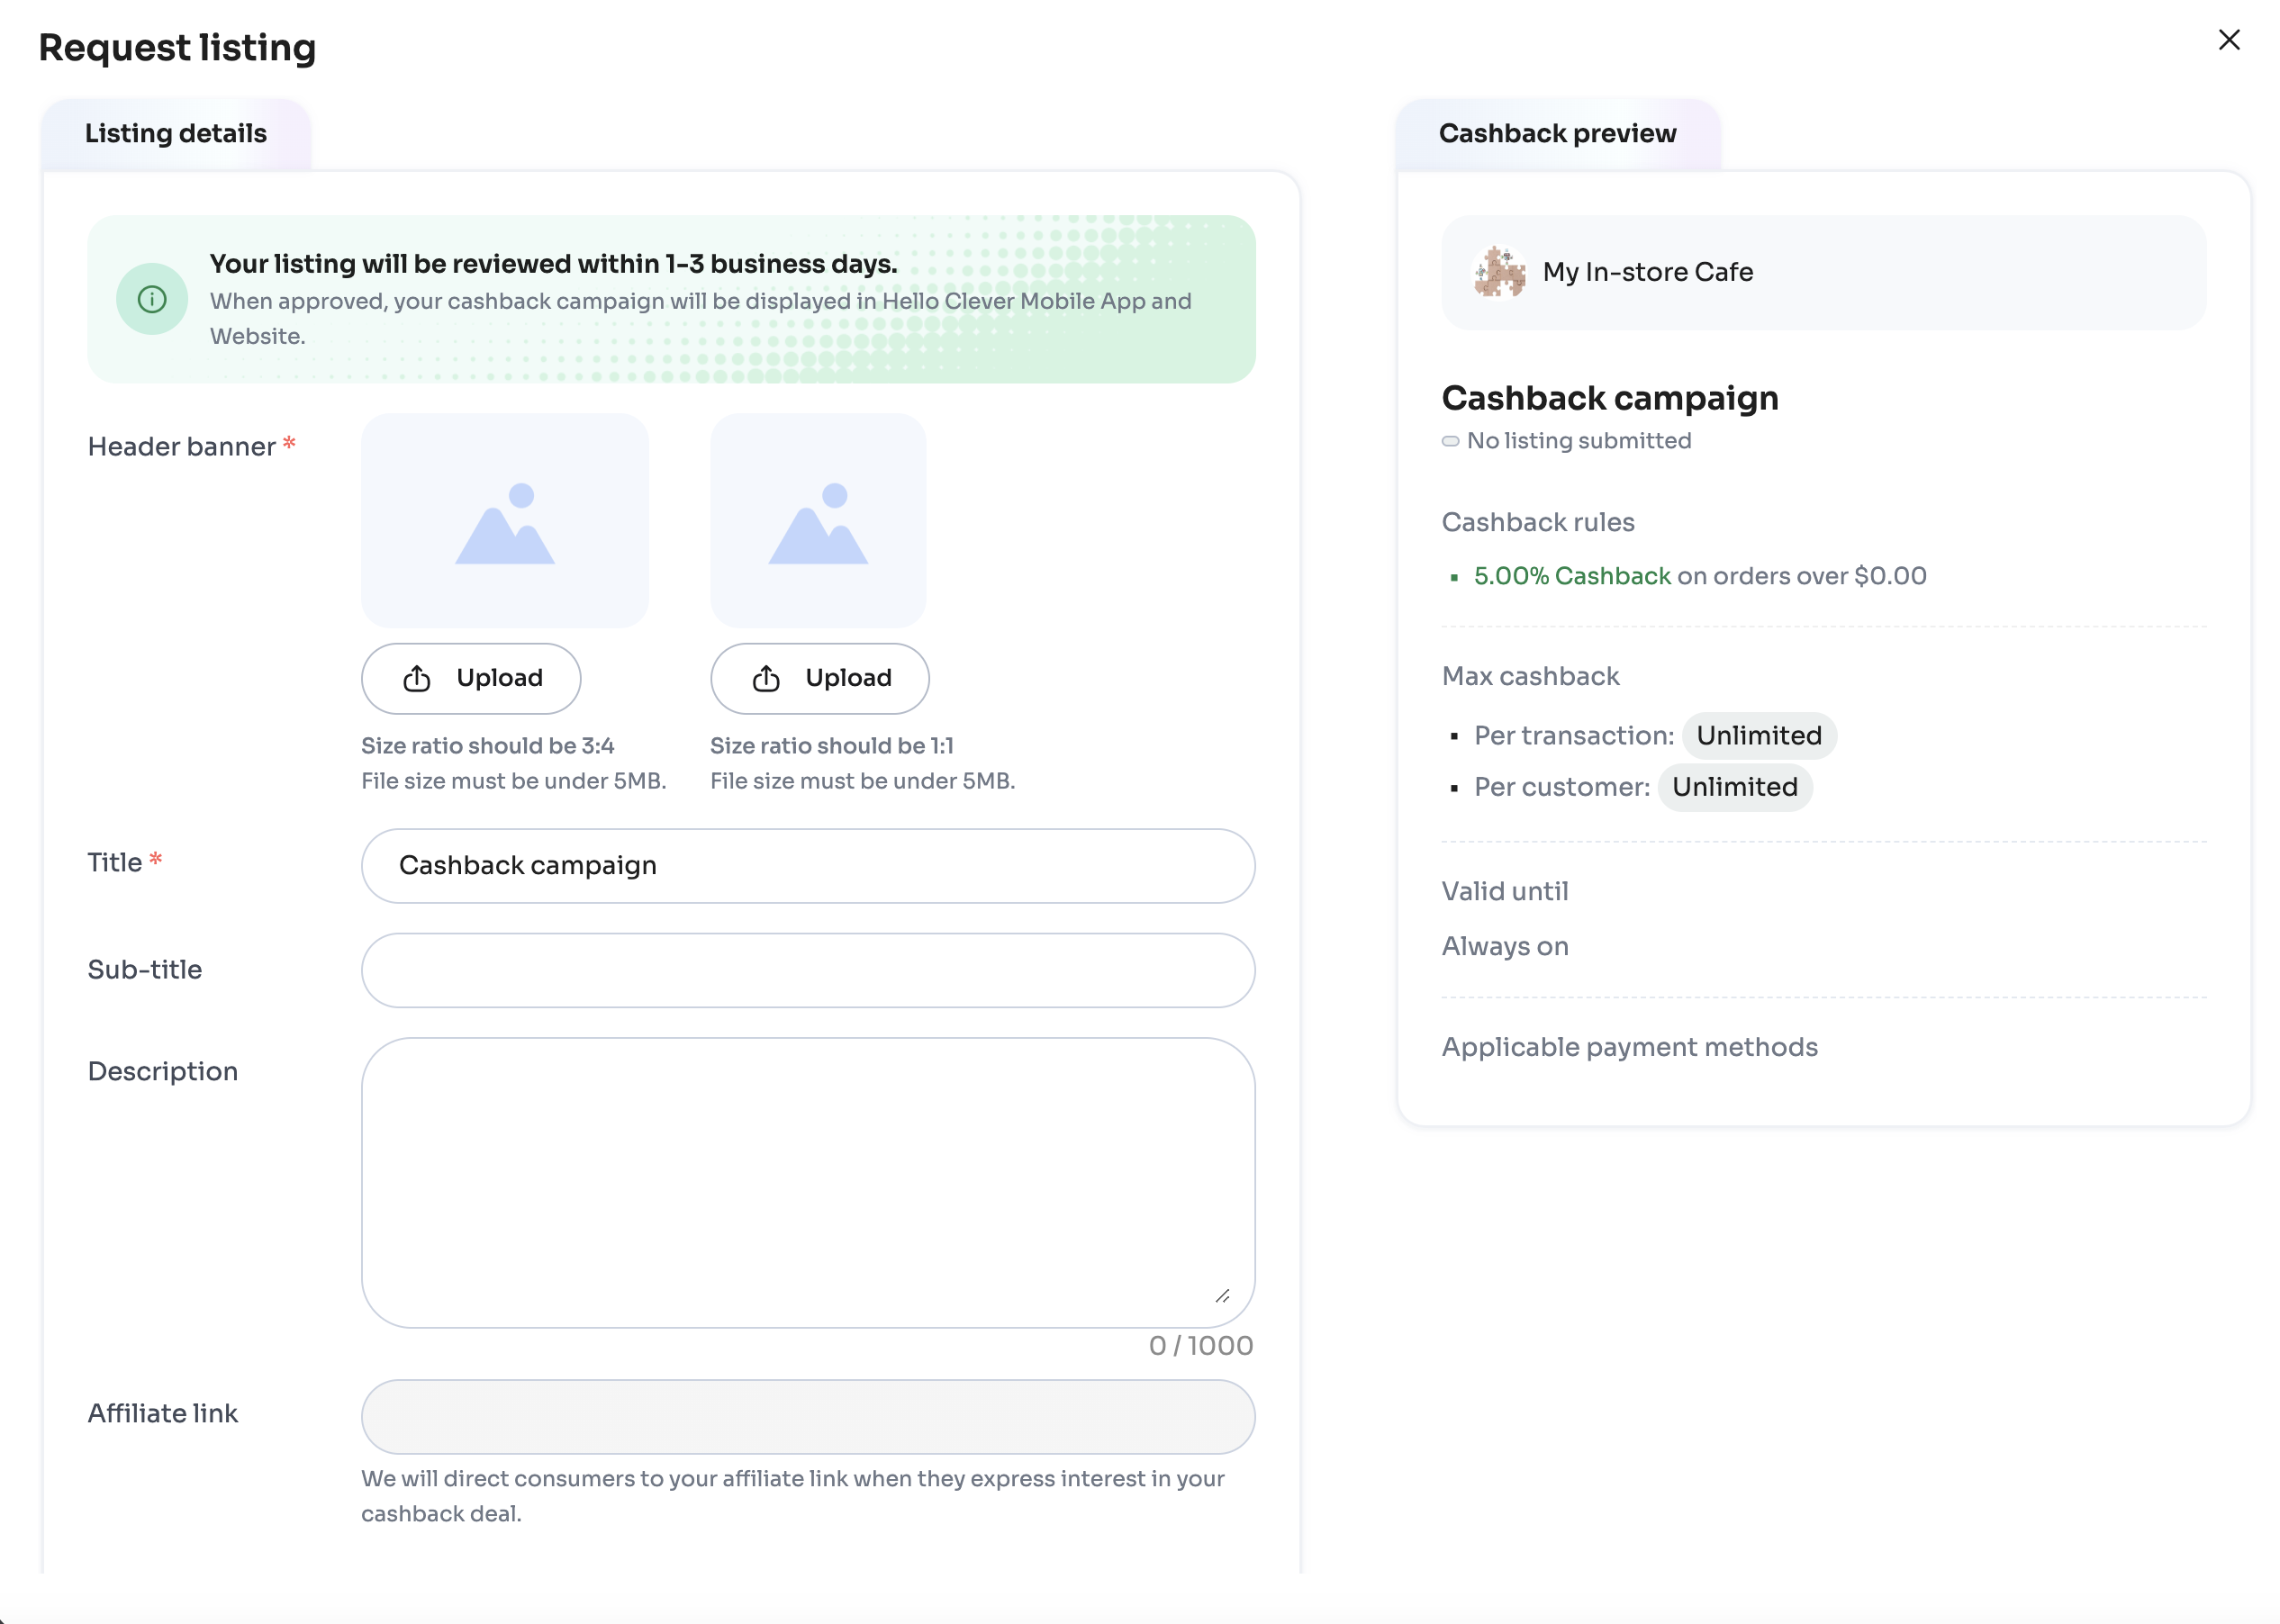2280x1624 pixels.
Task: Select the Cashback preview tab
Action: (1556, 134)
